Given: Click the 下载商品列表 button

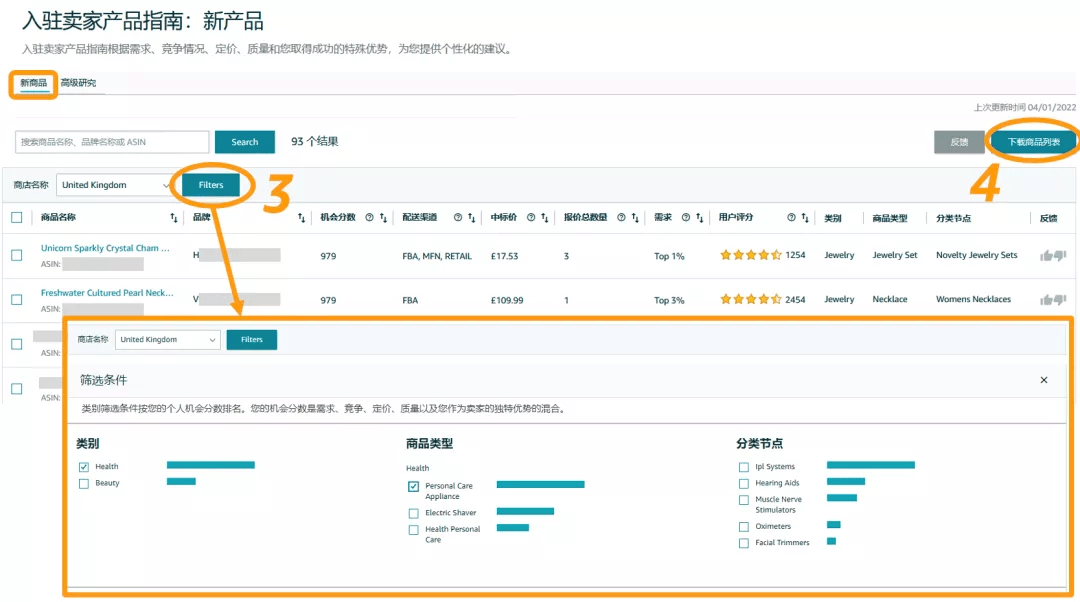Looking at the screenshot, I should tap(1033, 142).
